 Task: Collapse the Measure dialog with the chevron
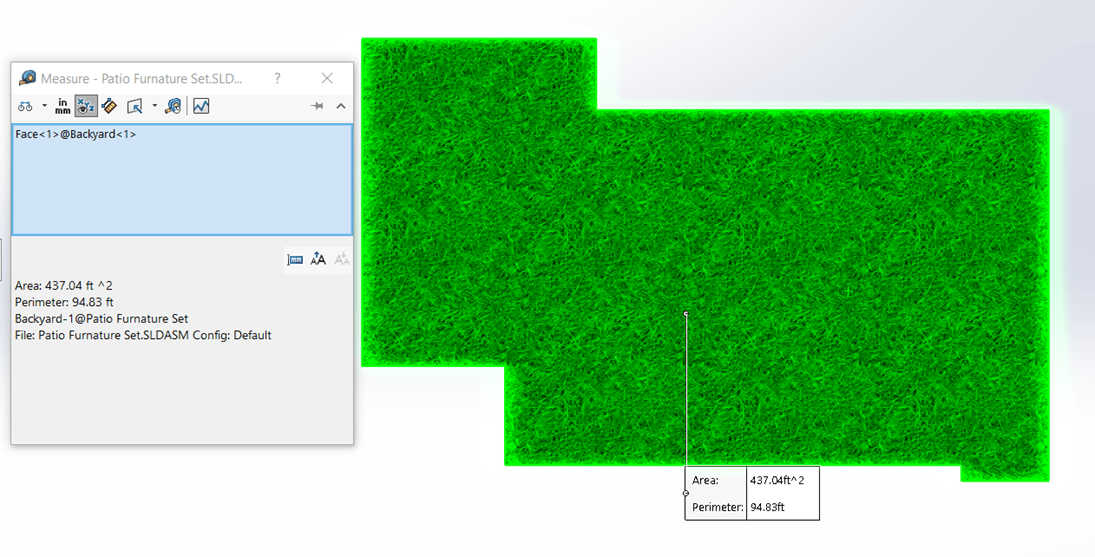[x=341, y=106]
